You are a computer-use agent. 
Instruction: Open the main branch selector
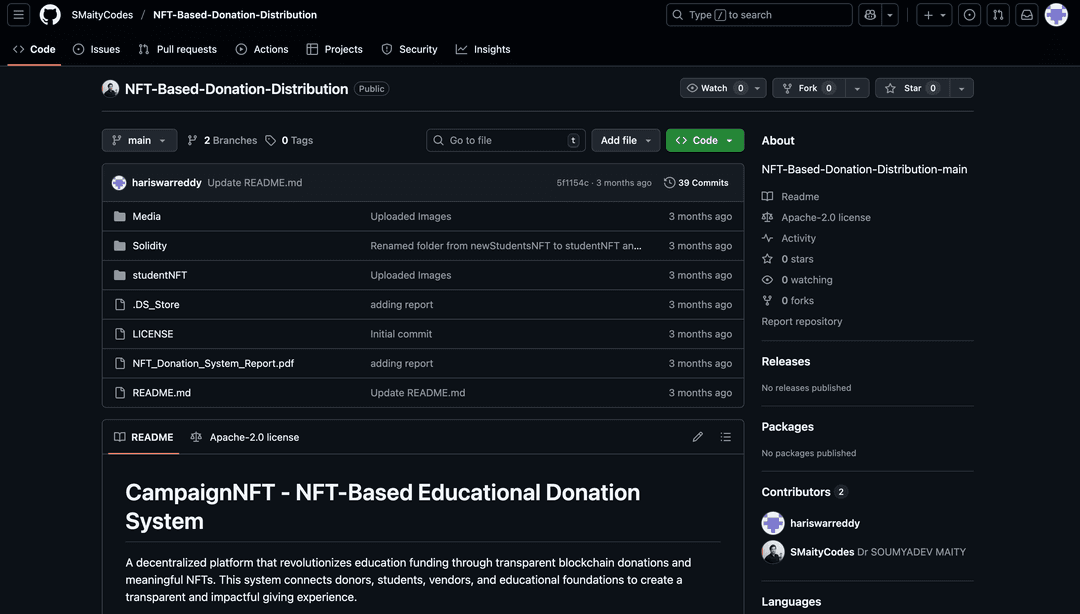(x=139, y=140)
